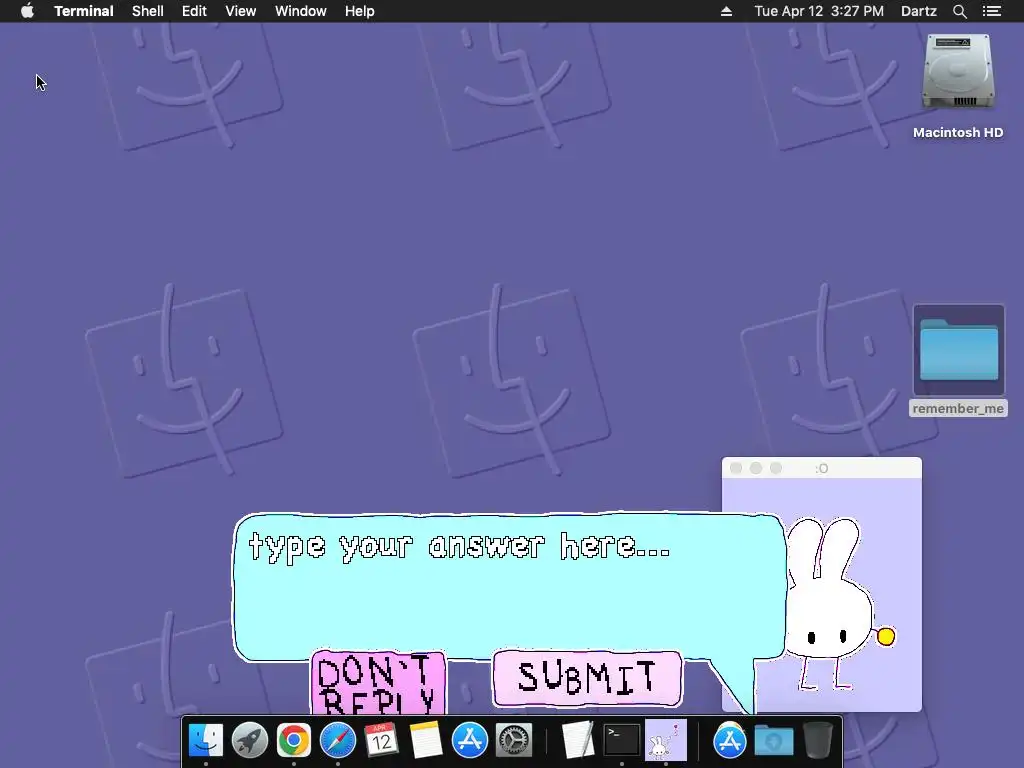Open the Edit menu

click(x=194, y=11)
